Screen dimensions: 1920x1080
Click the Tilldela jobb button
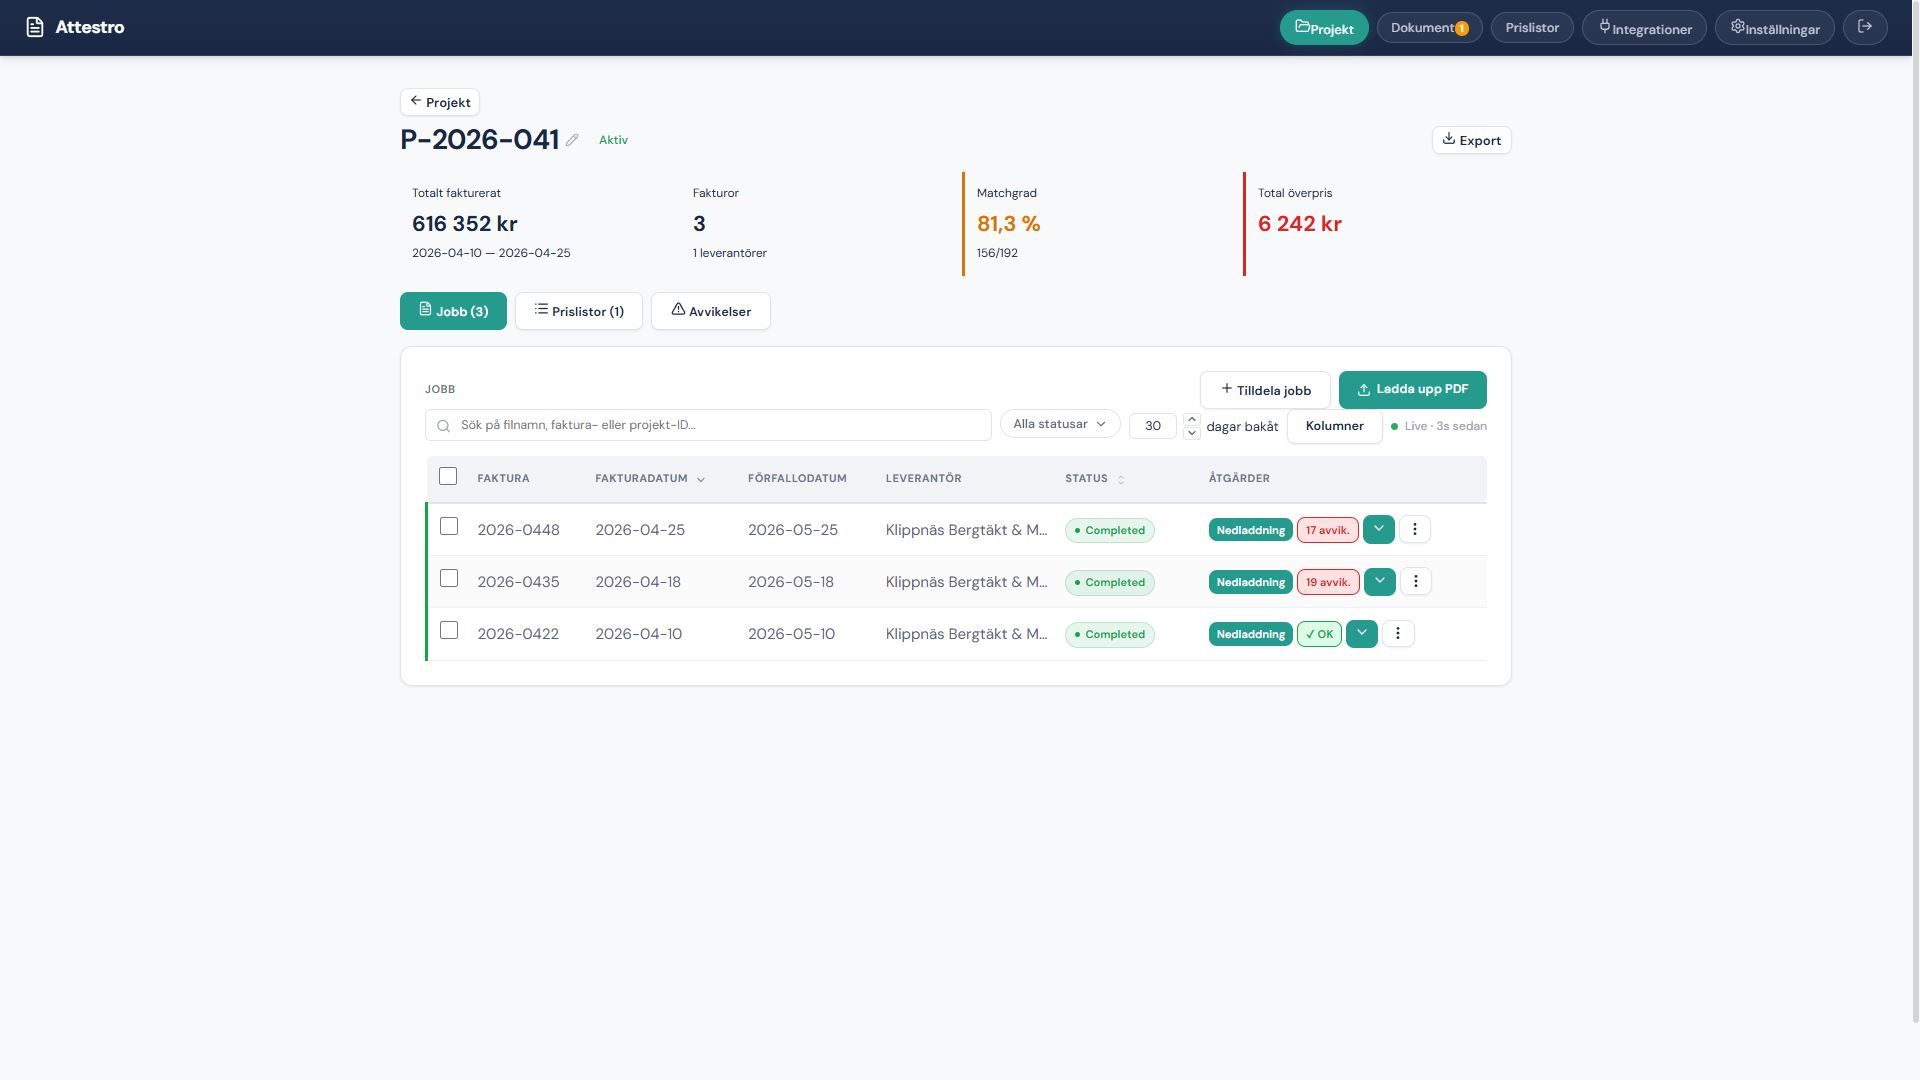point(1264,390)
